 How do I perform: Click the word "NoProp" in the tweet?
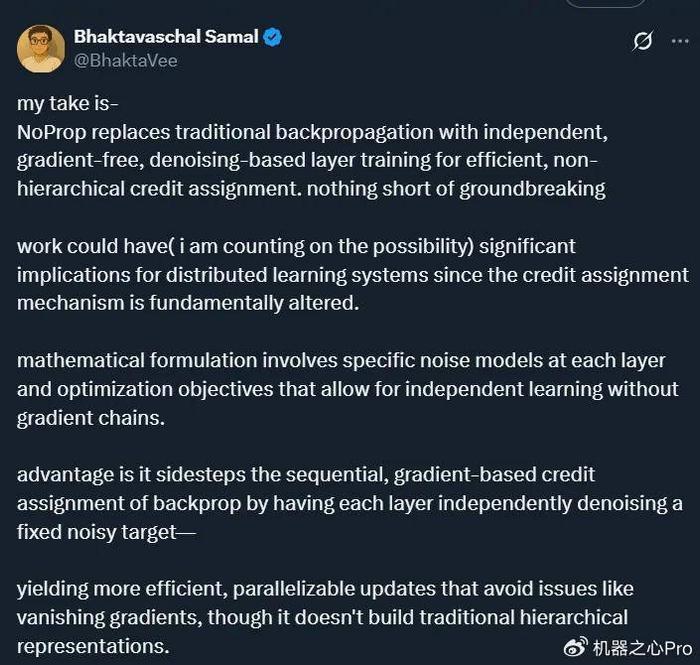(x=51, y=133)
